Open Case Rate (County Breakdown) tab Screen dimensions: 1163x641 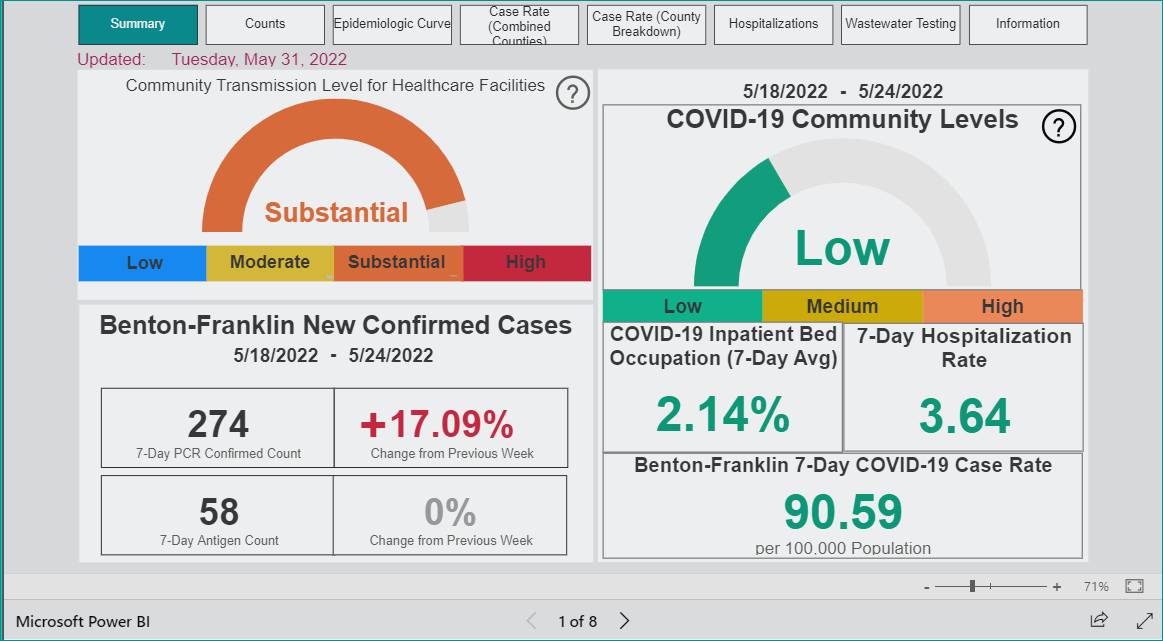pos(646,24)
